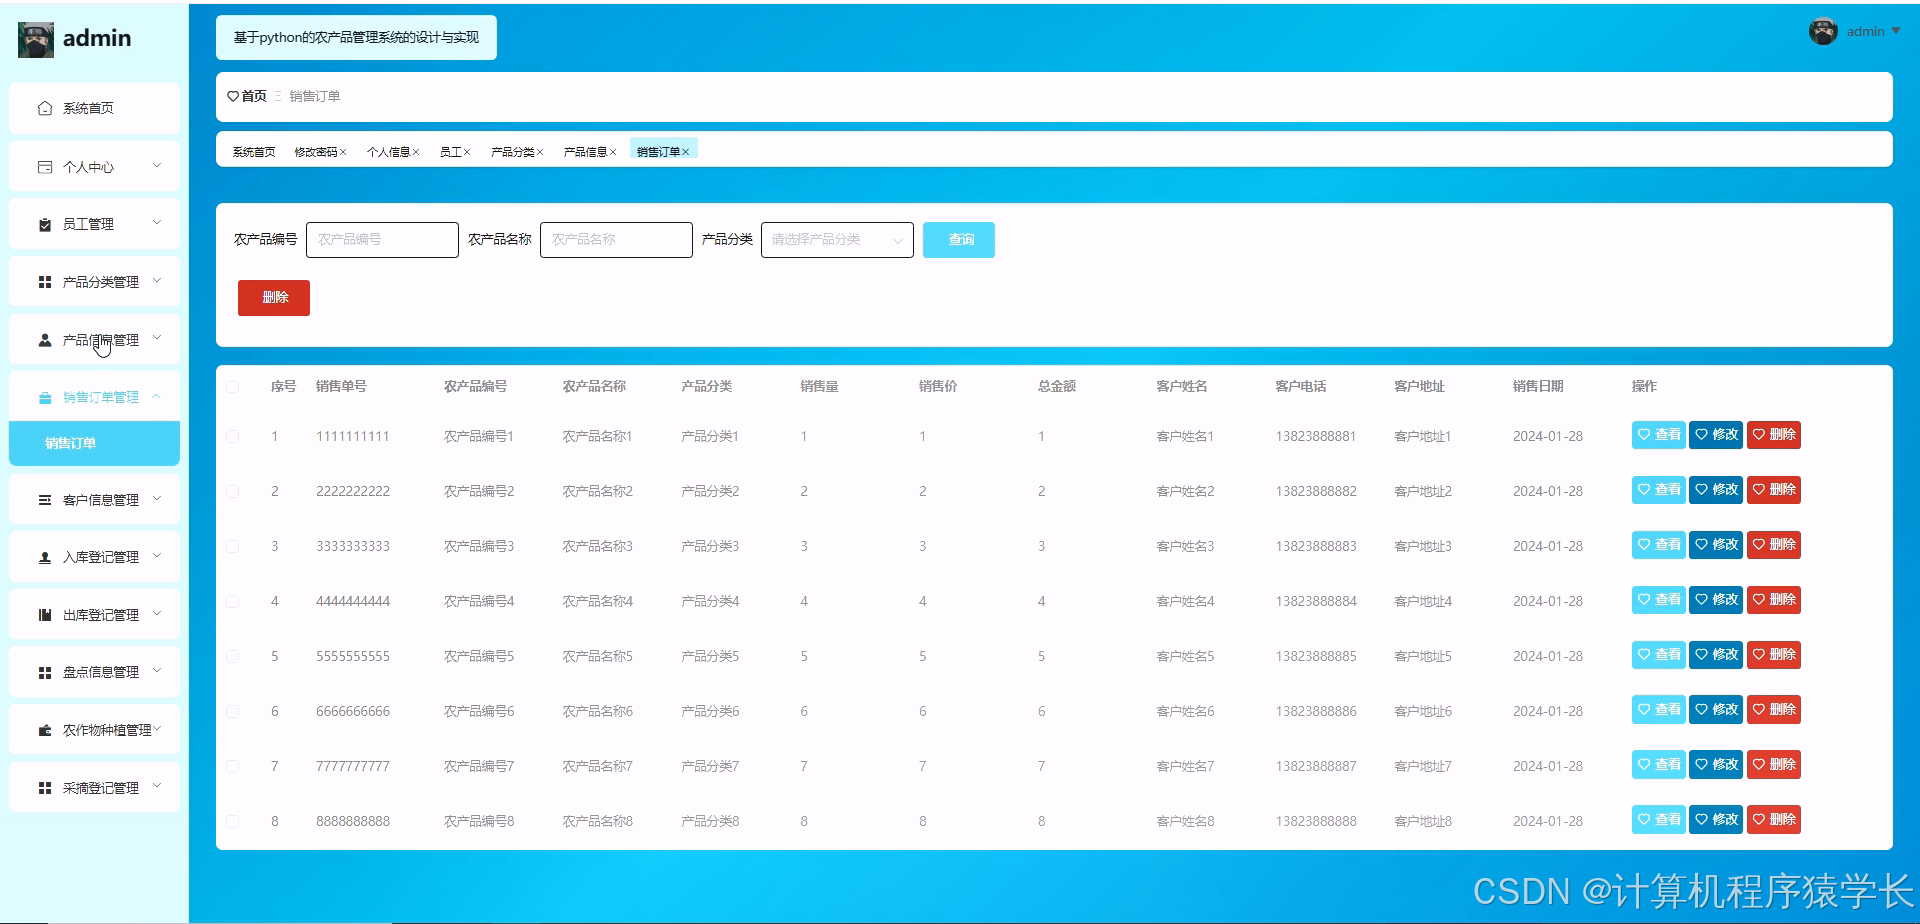
Task: Open the top-right admin user dropdown arrow
Action: [x=1896, y=31]
